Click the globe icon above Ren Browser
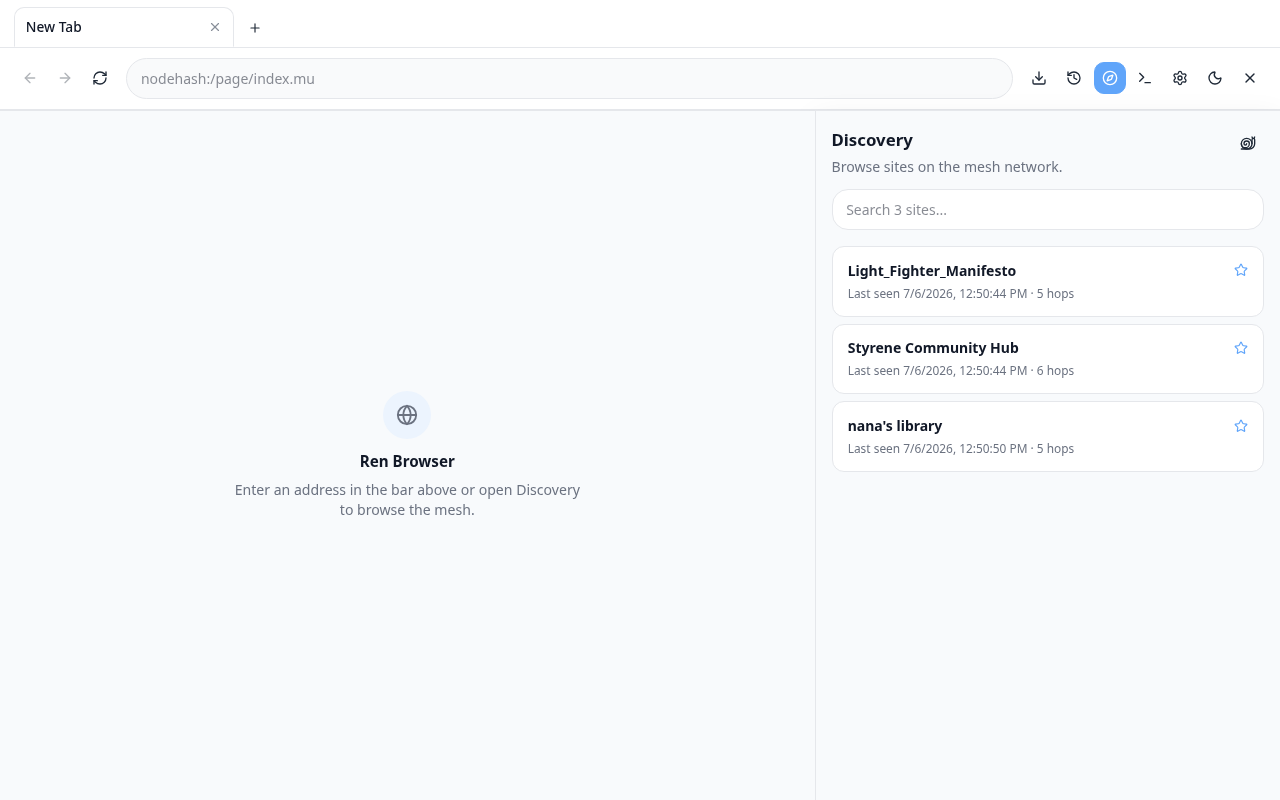 (407, 415)
